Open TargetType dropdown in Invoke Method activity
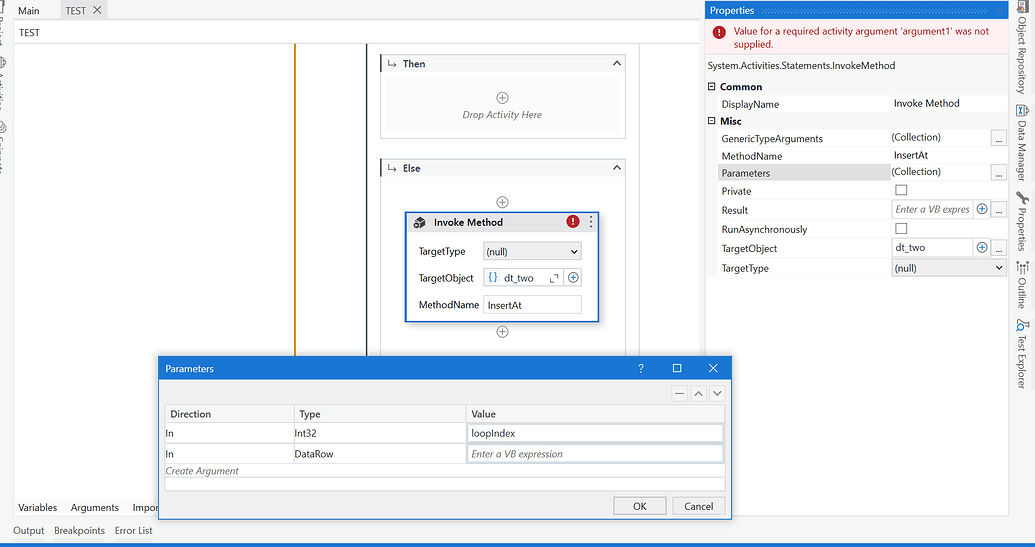 (532, 251)
